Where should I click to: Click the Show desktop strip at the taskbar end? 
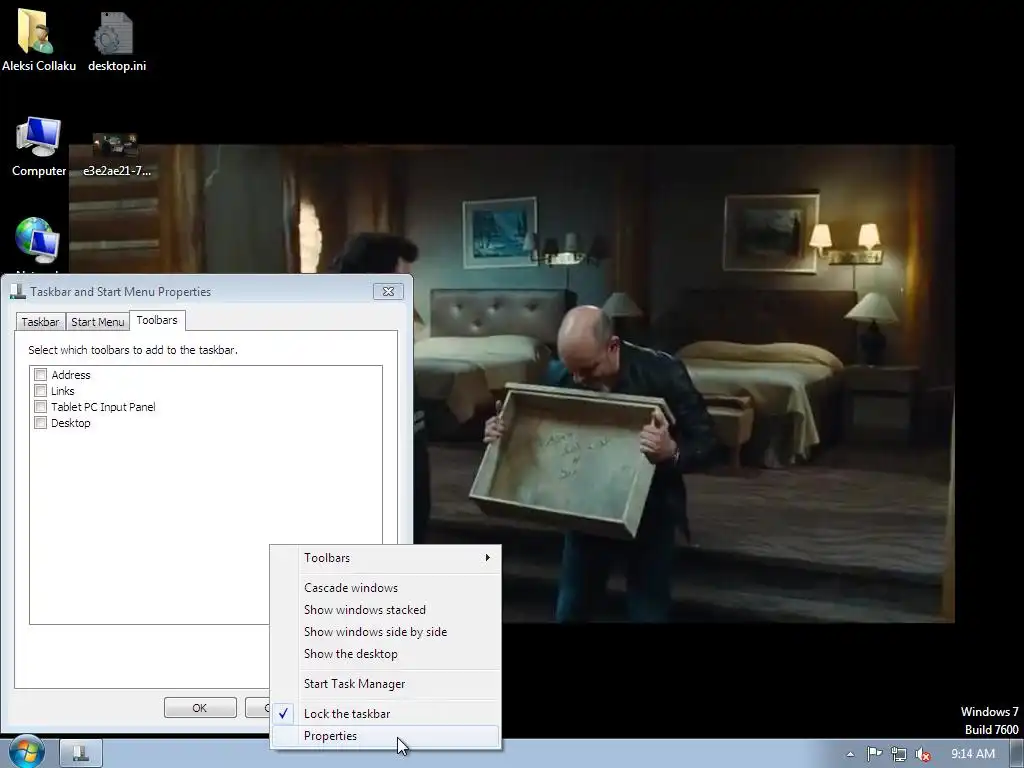tap(1016, 754)
